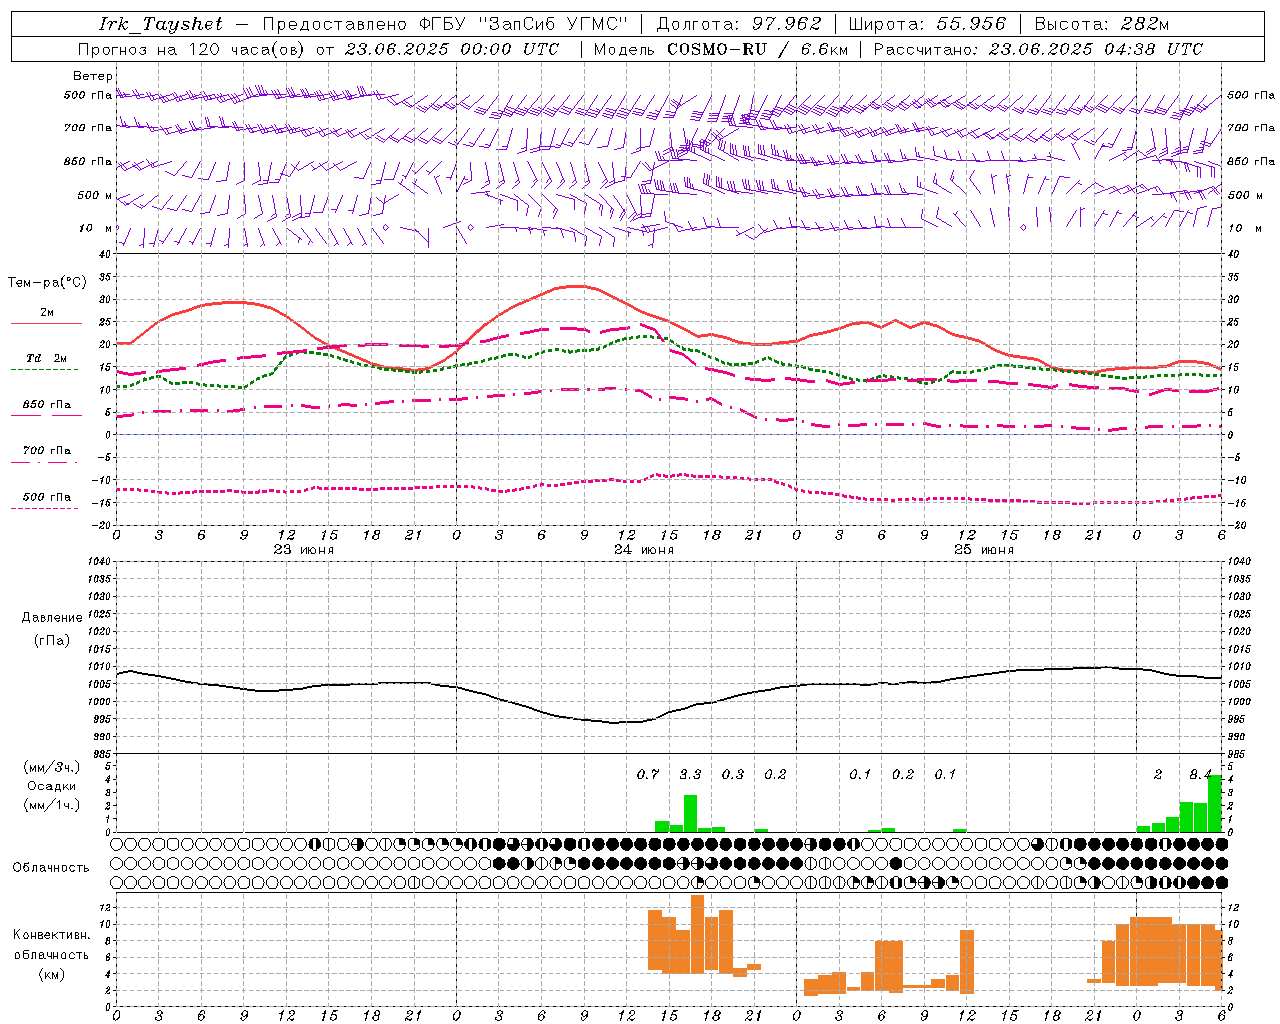Click the '25 июня' date label

pyautogui.click(x=984, y=550)
